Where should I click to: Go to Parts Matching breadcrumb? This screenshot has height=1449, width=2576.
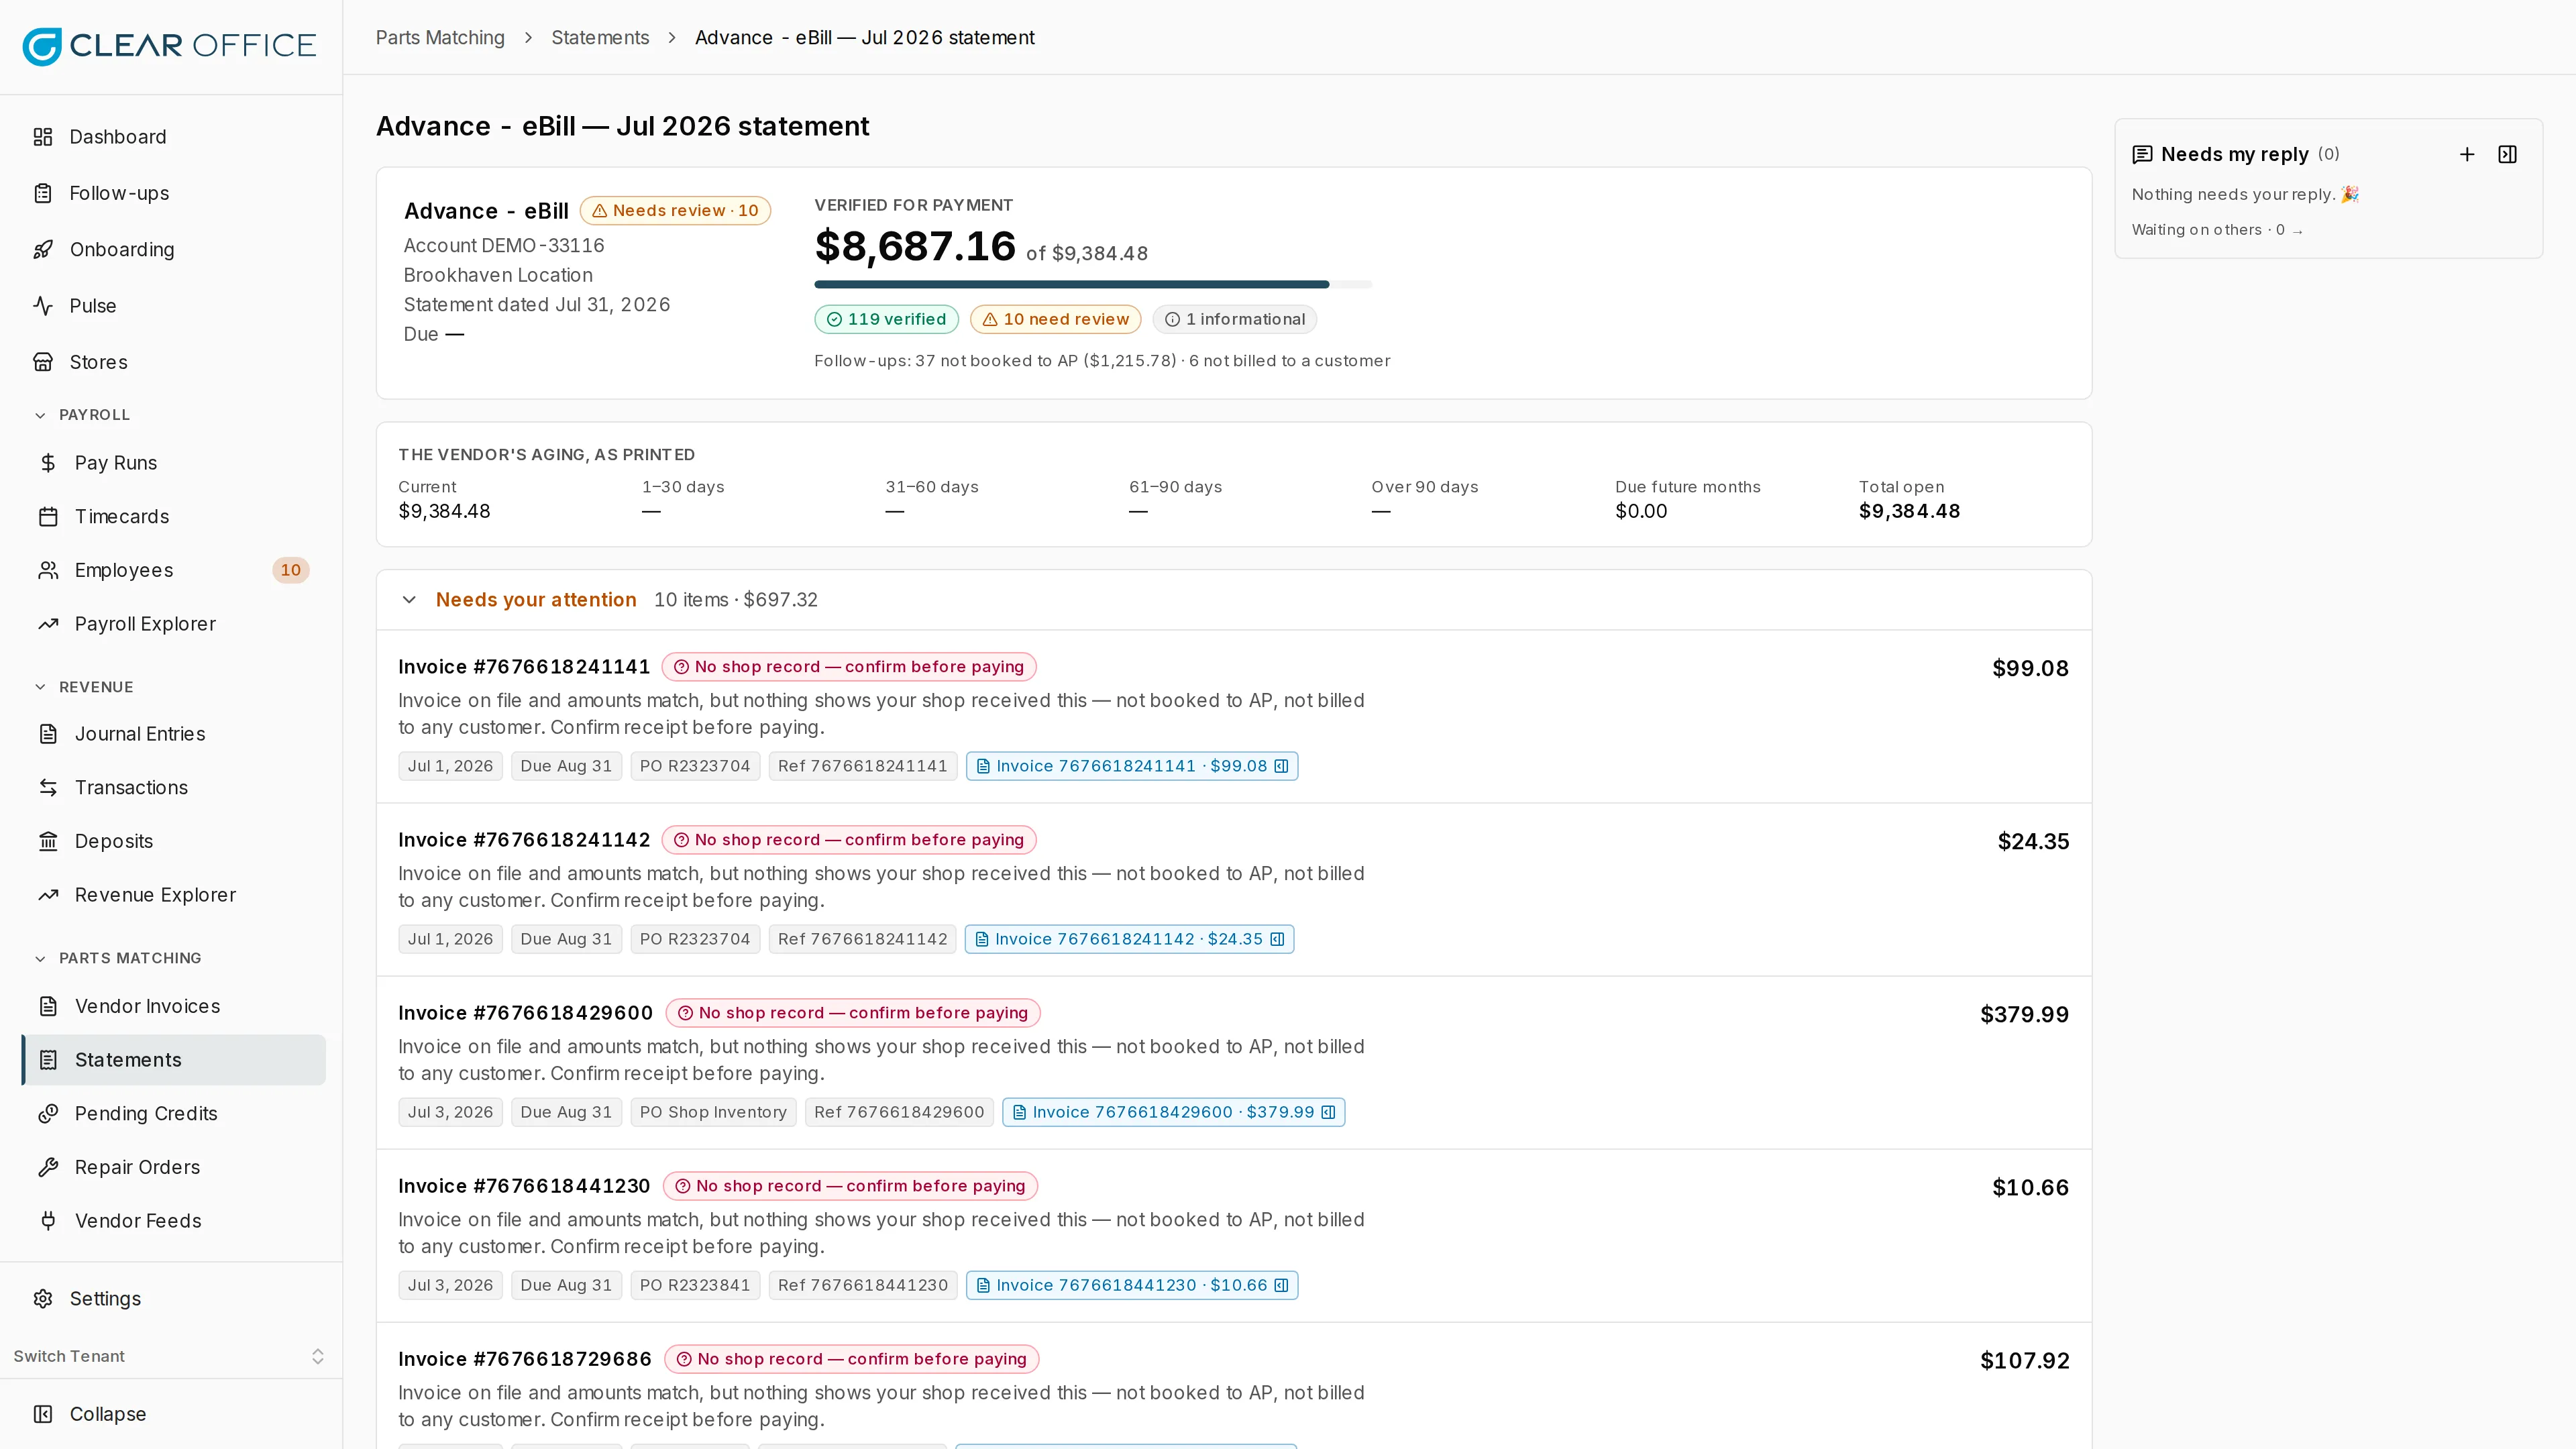440,38
